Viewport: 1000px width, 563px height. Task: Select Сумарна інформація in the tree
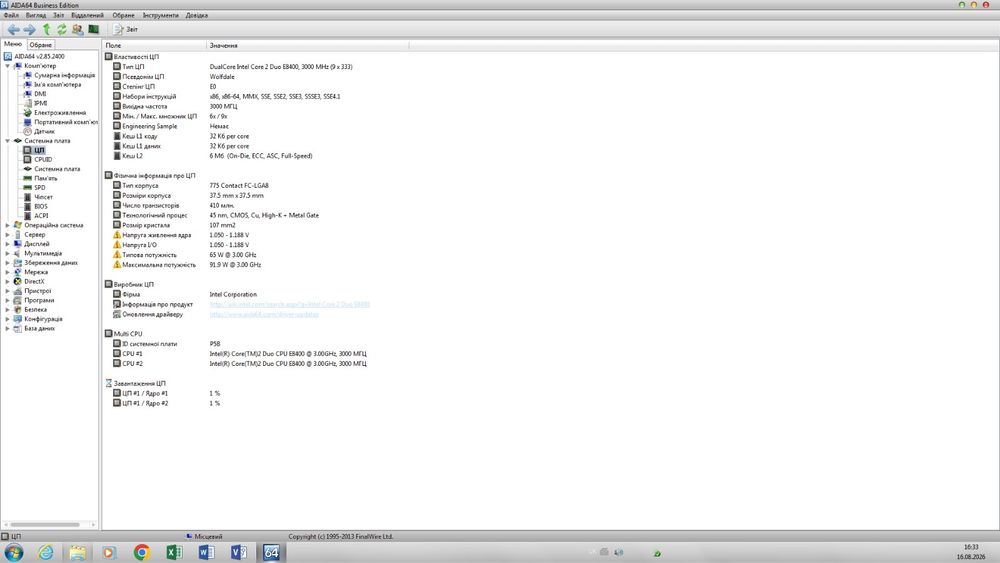pyautogui.click(x=64, y=75)
